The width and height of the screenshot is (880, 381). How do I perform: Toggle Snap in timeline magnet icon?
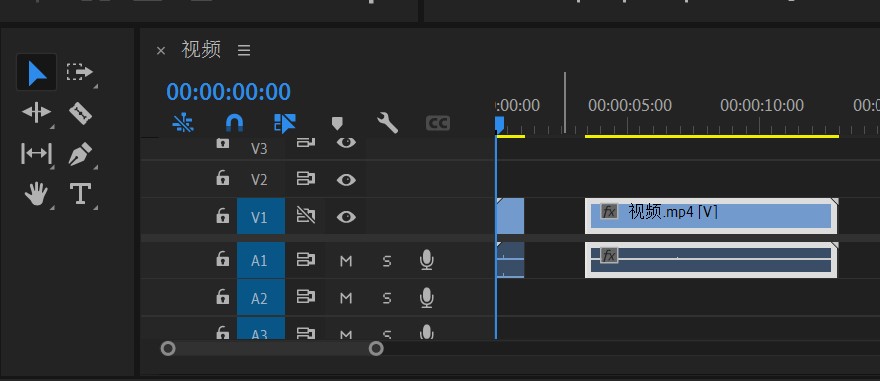pos(234,123)
